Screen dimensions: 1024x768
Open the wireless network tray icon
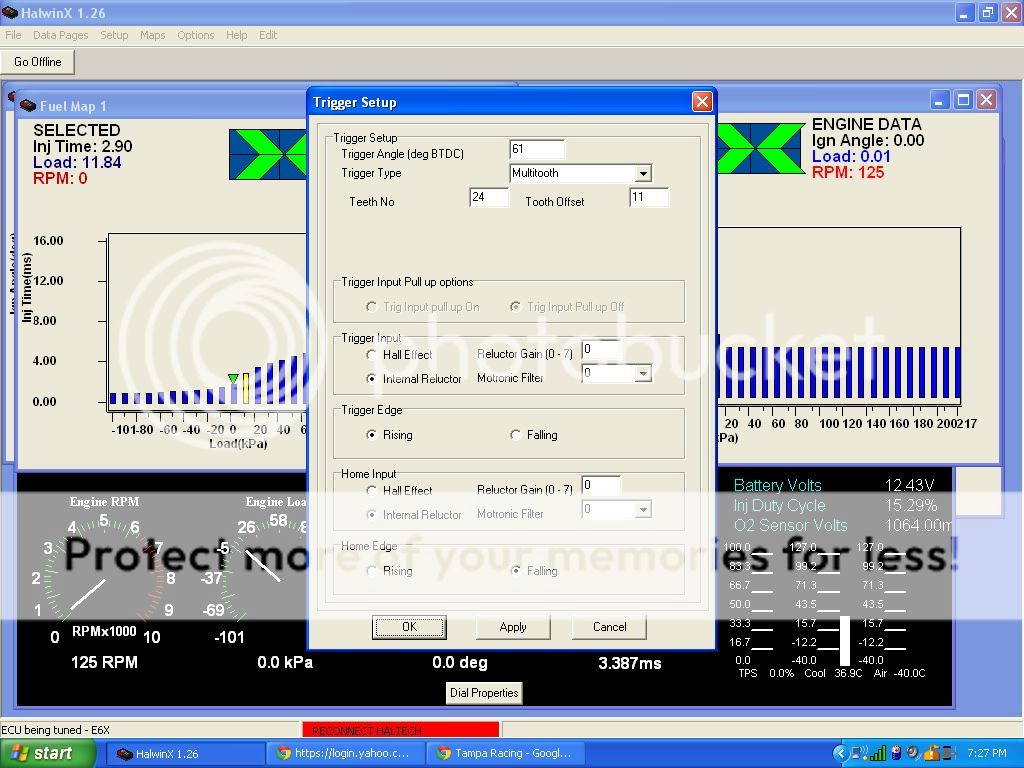coord(859,753)
